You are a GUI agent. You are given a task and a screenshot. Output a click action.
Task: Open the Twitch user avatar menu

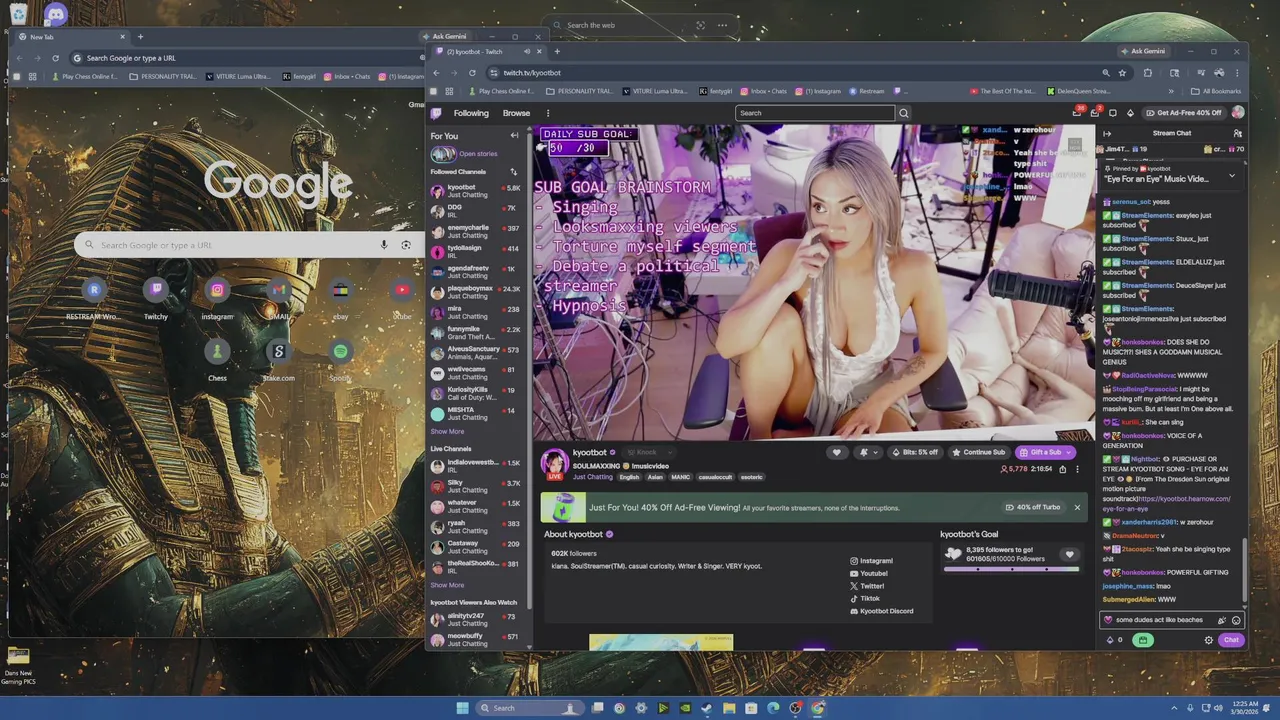pyautogui.click(x=1238, y=113)
